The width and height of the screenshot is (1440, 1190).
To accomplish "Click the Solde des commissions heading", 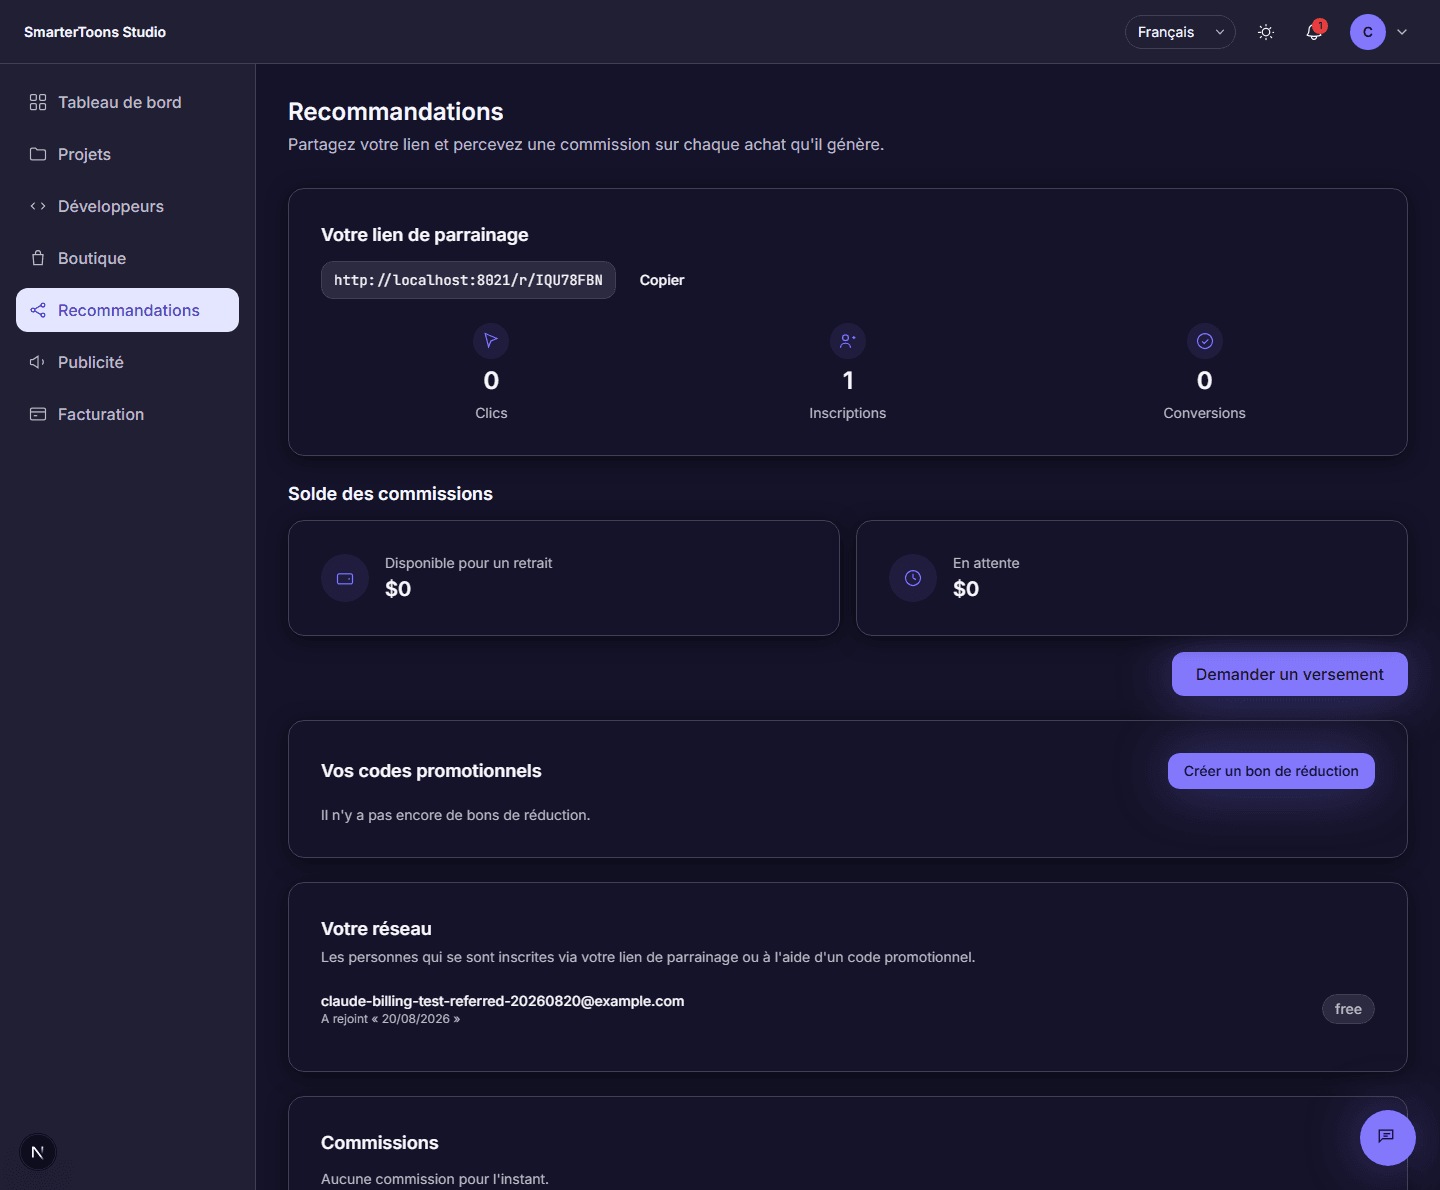I will [x=390, y=494].
